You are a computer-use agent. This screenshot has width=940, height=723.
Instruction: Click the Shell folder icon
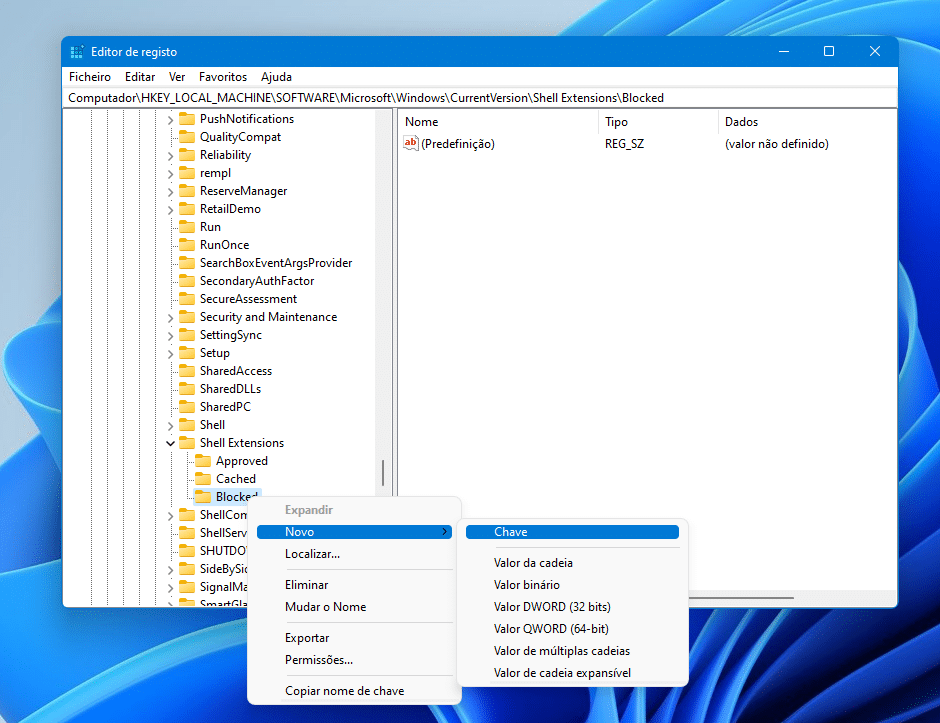click(x=187, y=424)
